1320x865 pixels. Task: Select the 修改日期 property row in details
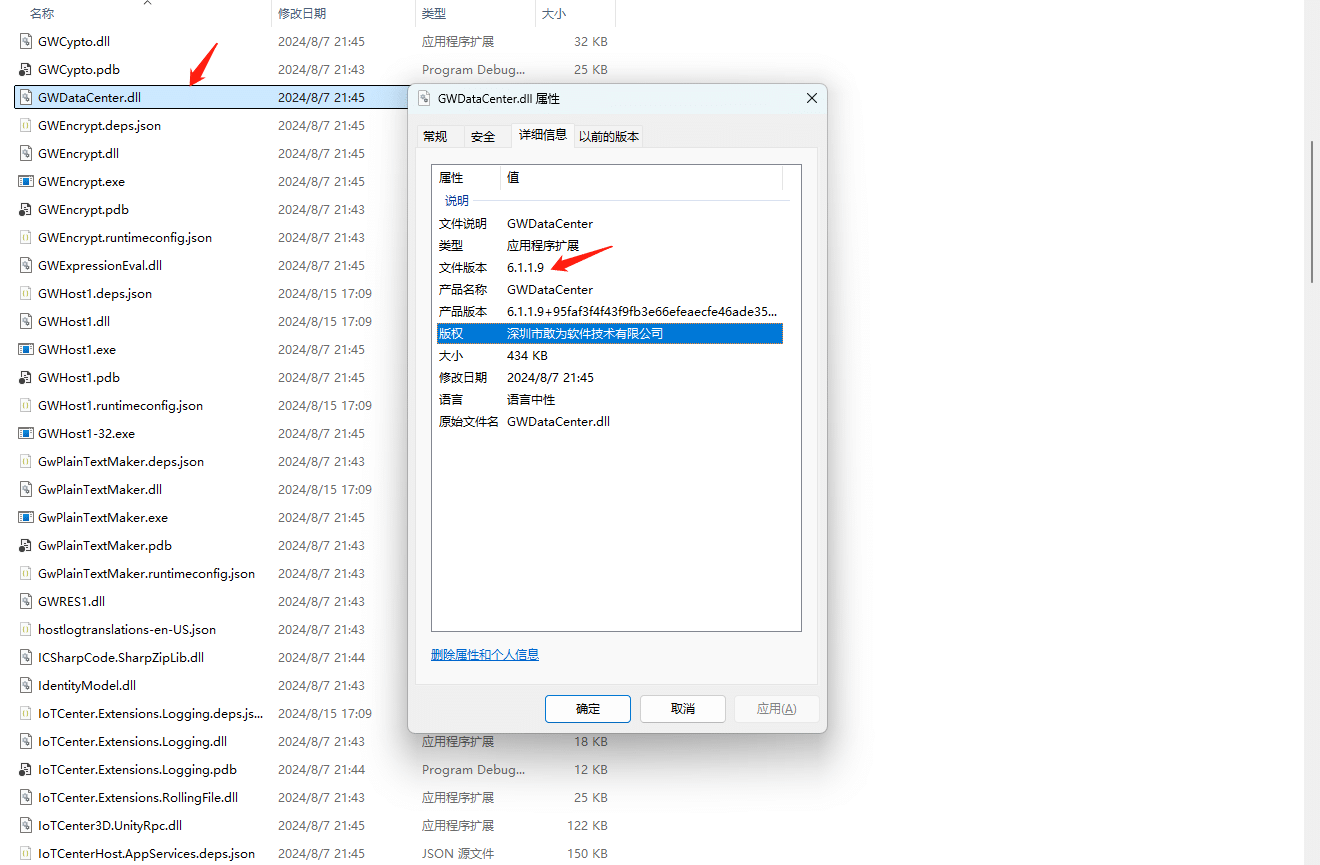click(608, 378)
